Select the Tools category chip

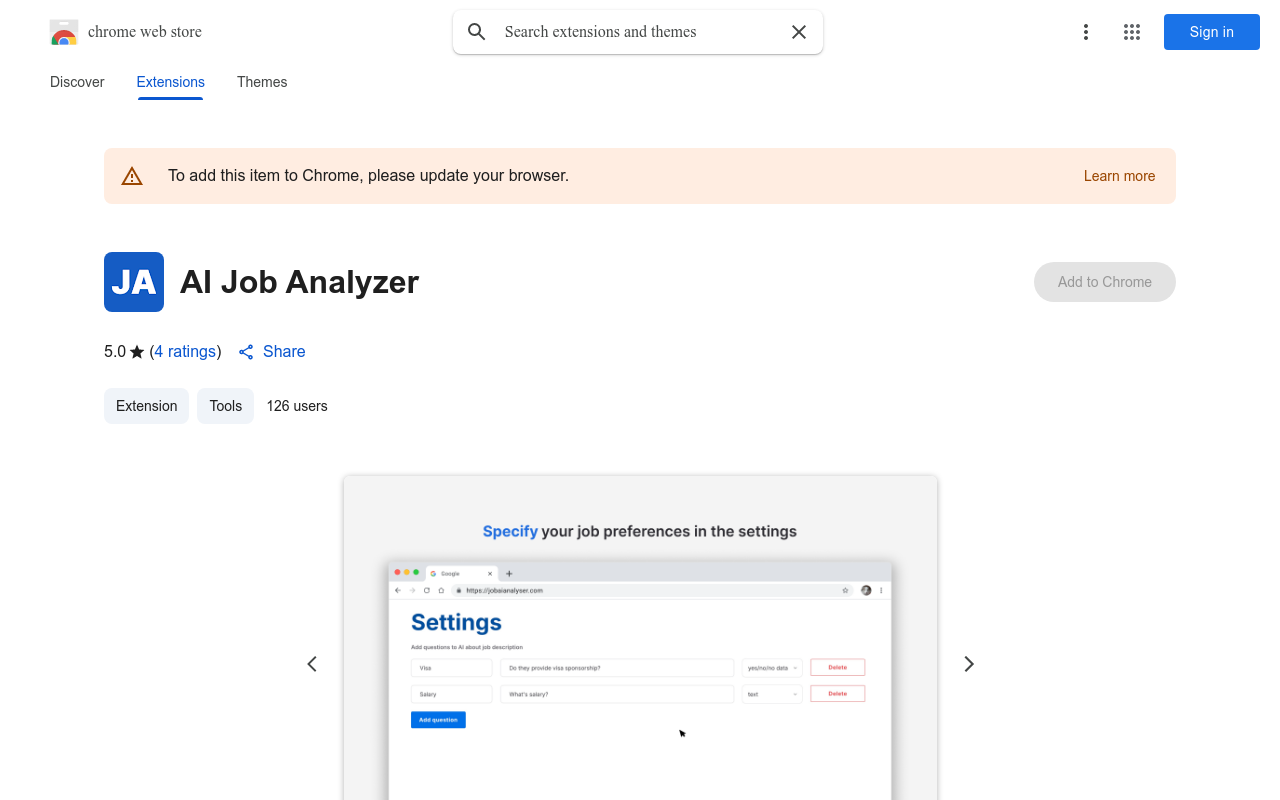(225, 406)
